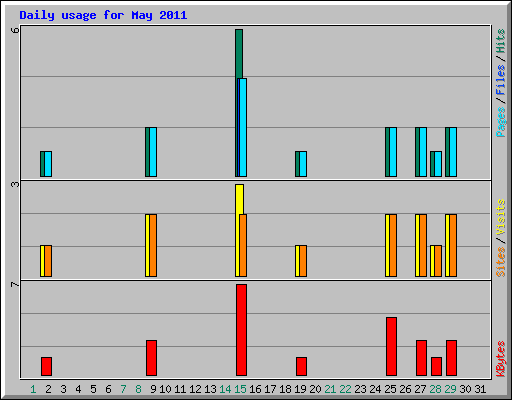Image resolution: width=512 pixels, height=400 pixels.
Task: Click the orange Sites bar for day 15
Action: coord(243,245)
